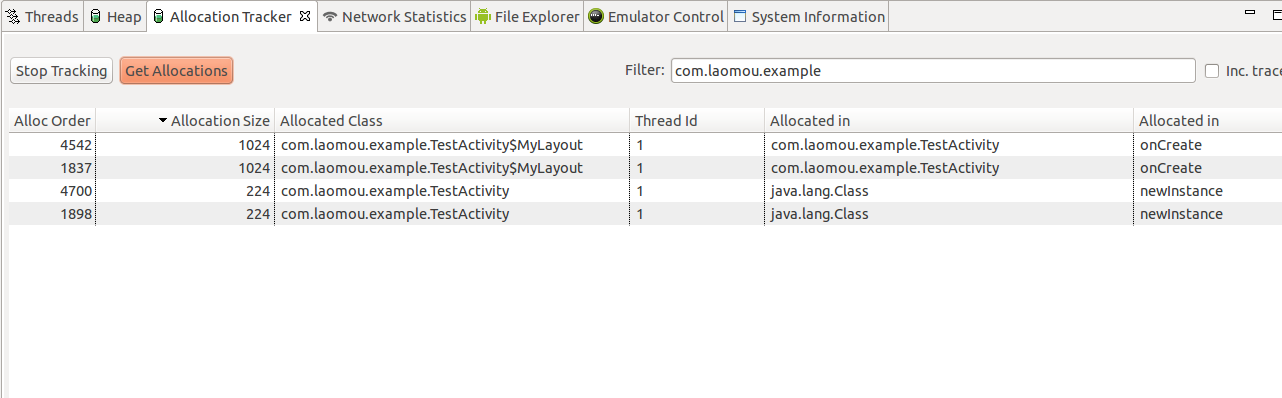Select the Allocation Tracker tab
1282x398 pixels.
click(232, 17)
